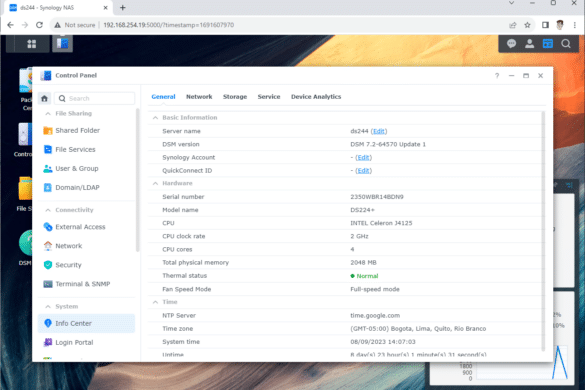This screenshot has height=390, width=585.
Task: Go to Control Panel home icon
Action: click(x=44, y=98)
